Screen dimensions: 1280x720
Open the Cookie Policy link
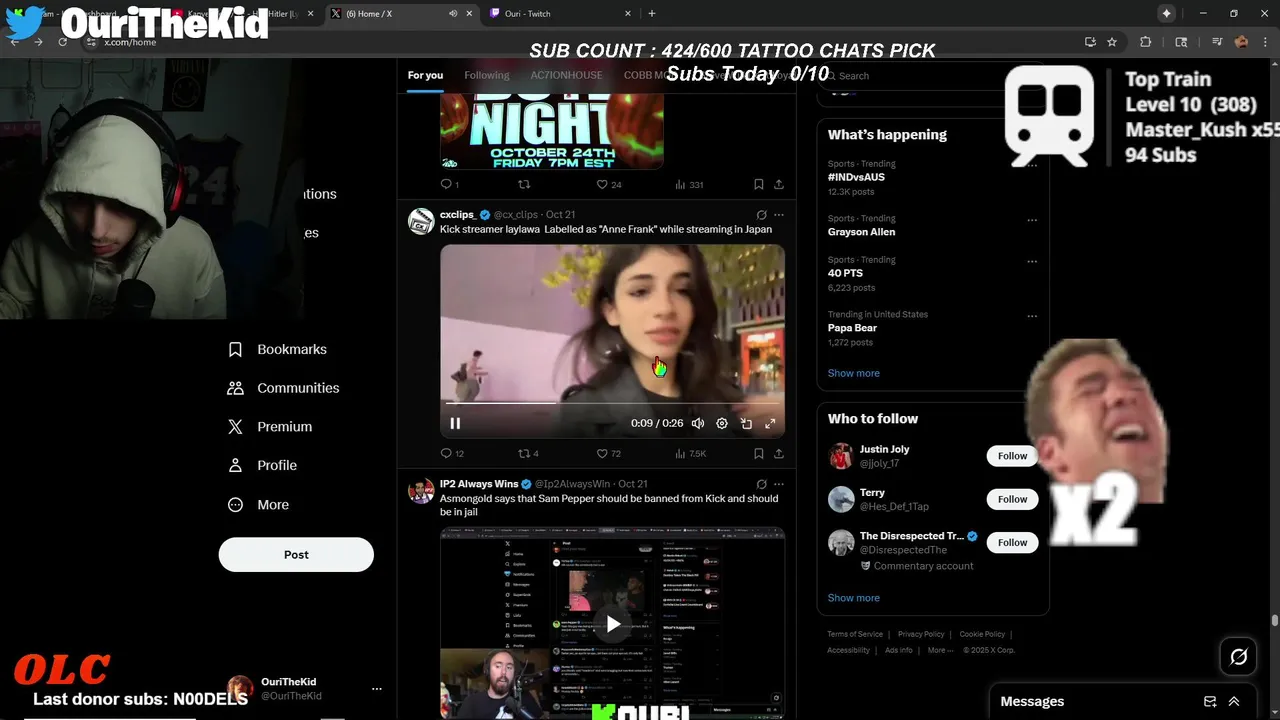pyautogui.click(x=982, y=634)
